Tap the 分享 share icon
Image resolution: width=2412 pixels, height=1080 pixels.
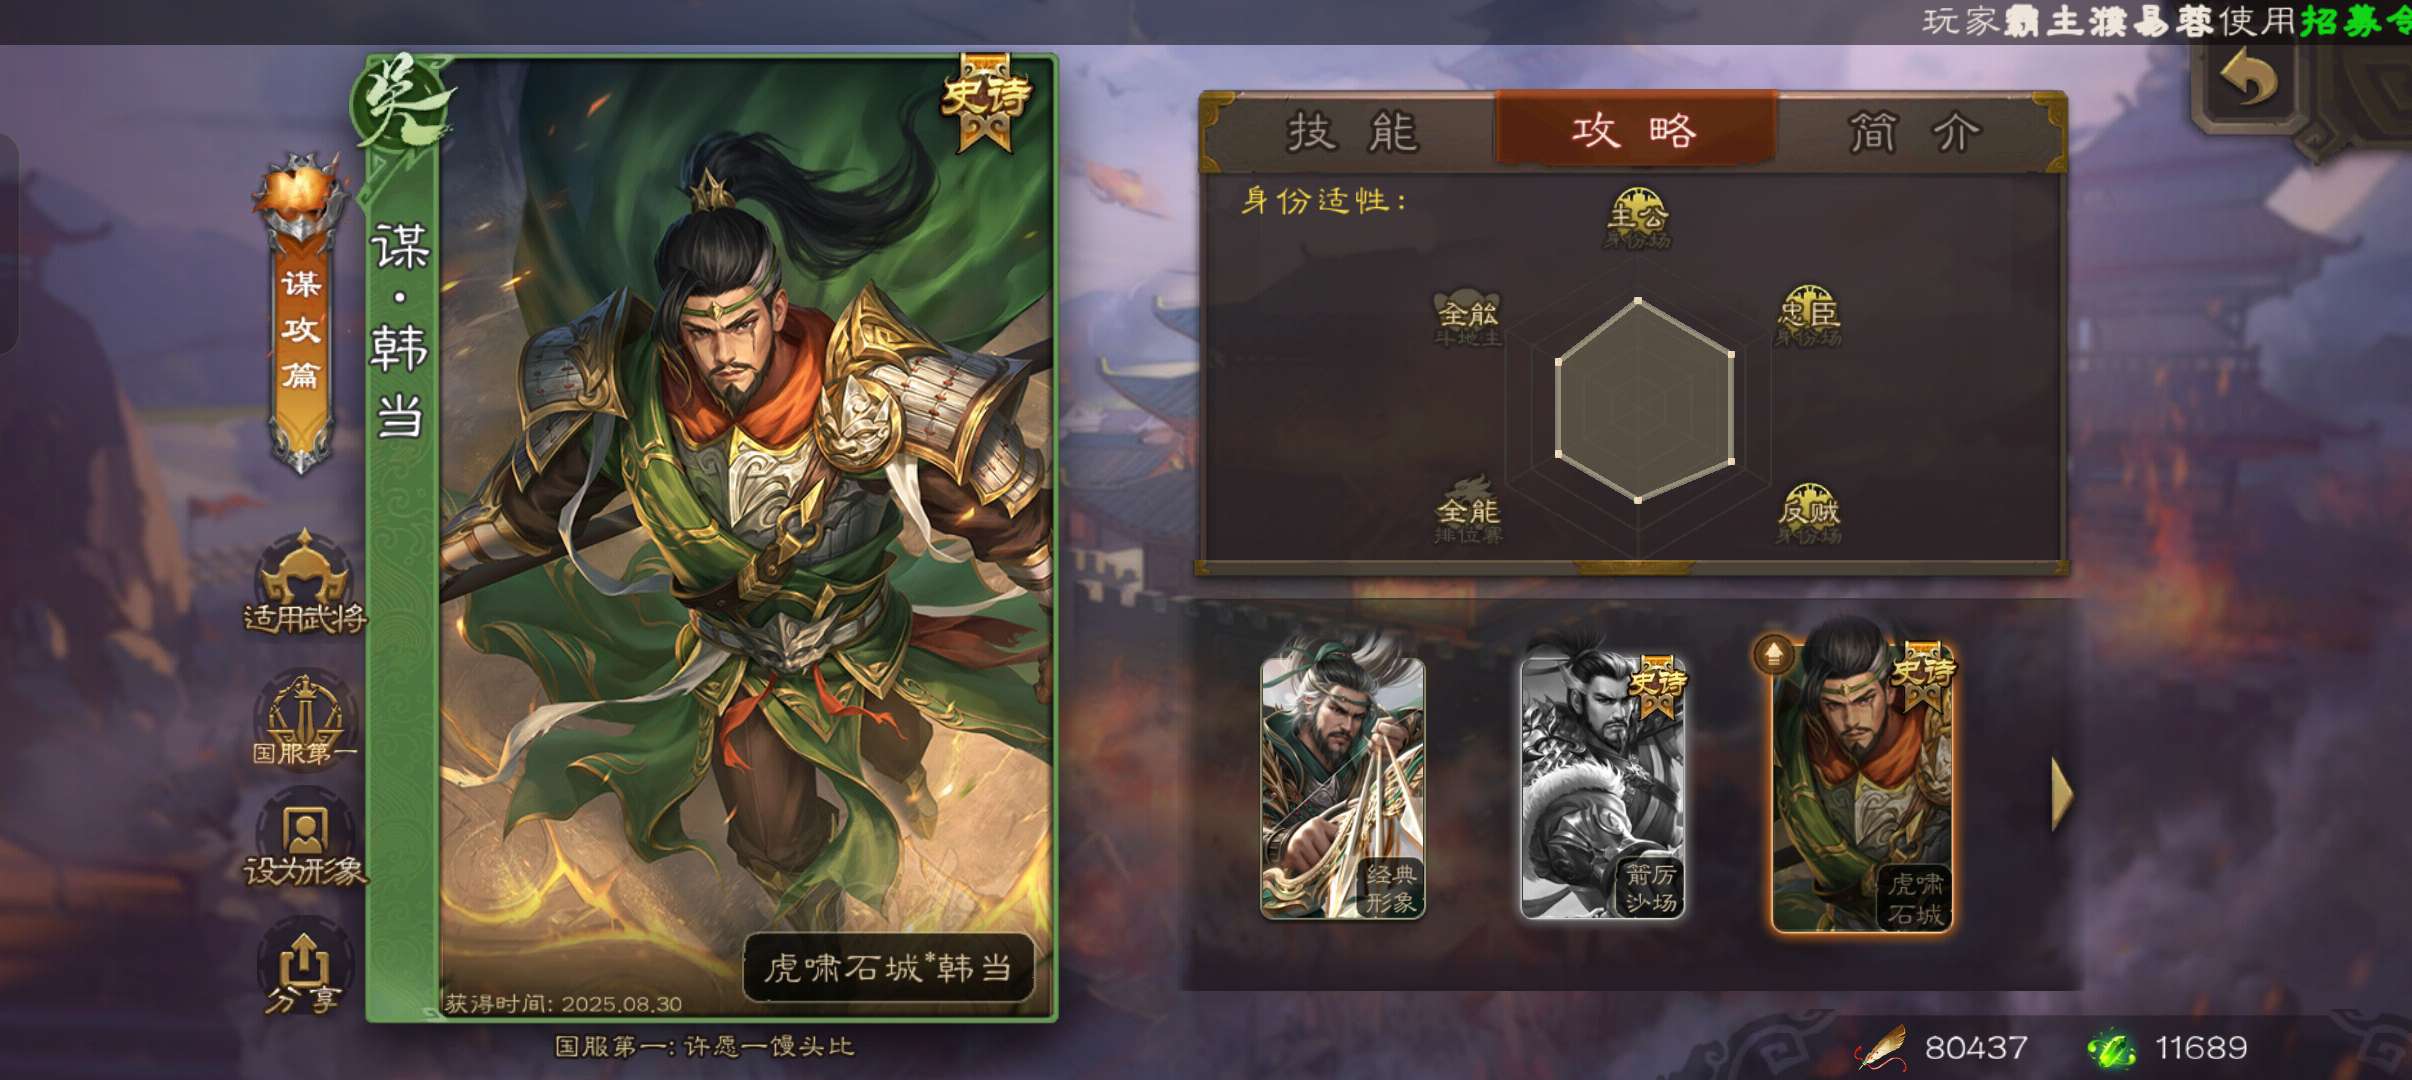pos(304,972)
